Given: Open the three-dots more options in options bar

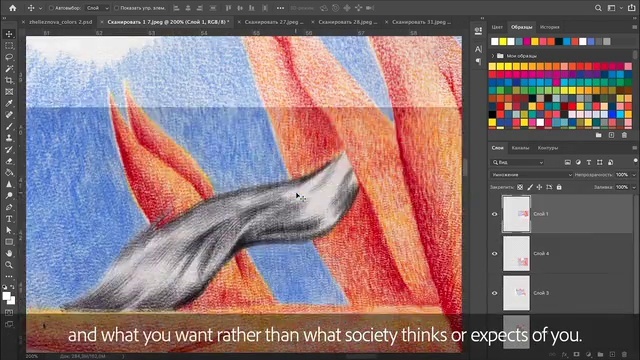Looking at the screenshot, I should (280, 8).
